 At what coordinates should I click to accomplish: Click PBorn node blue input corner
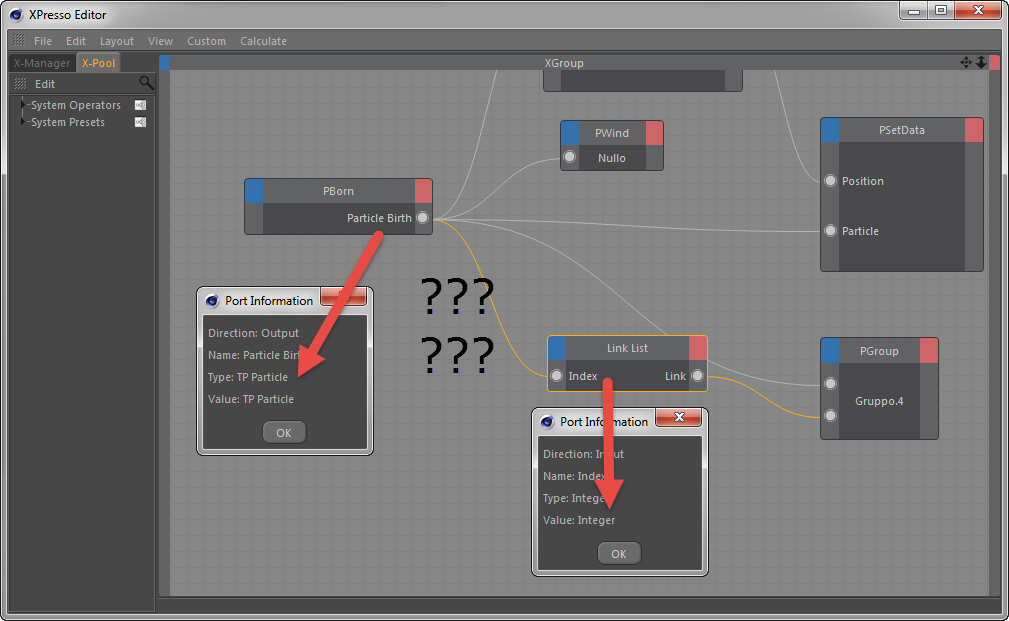click(x=254, y=191)
